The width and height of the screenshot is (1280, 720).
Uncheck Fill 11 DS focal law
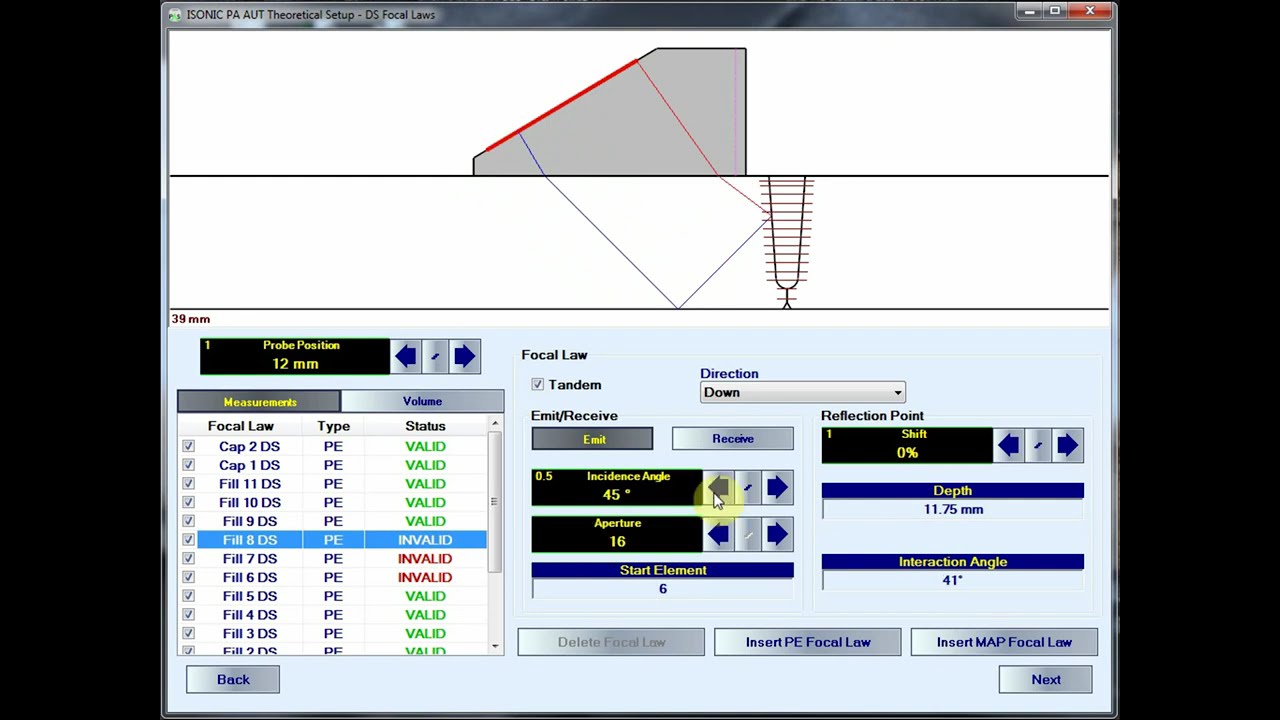coord(188,484)
